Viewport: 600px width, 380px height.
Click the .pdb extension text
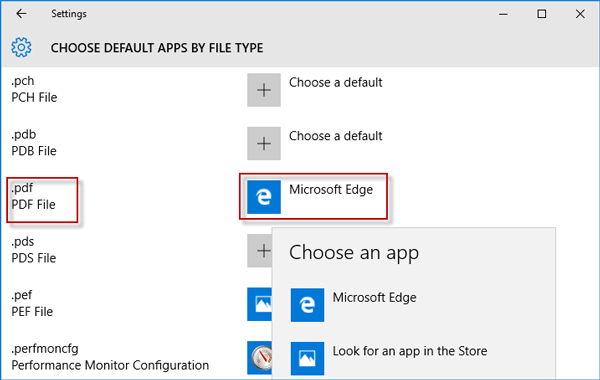point(23,135)
